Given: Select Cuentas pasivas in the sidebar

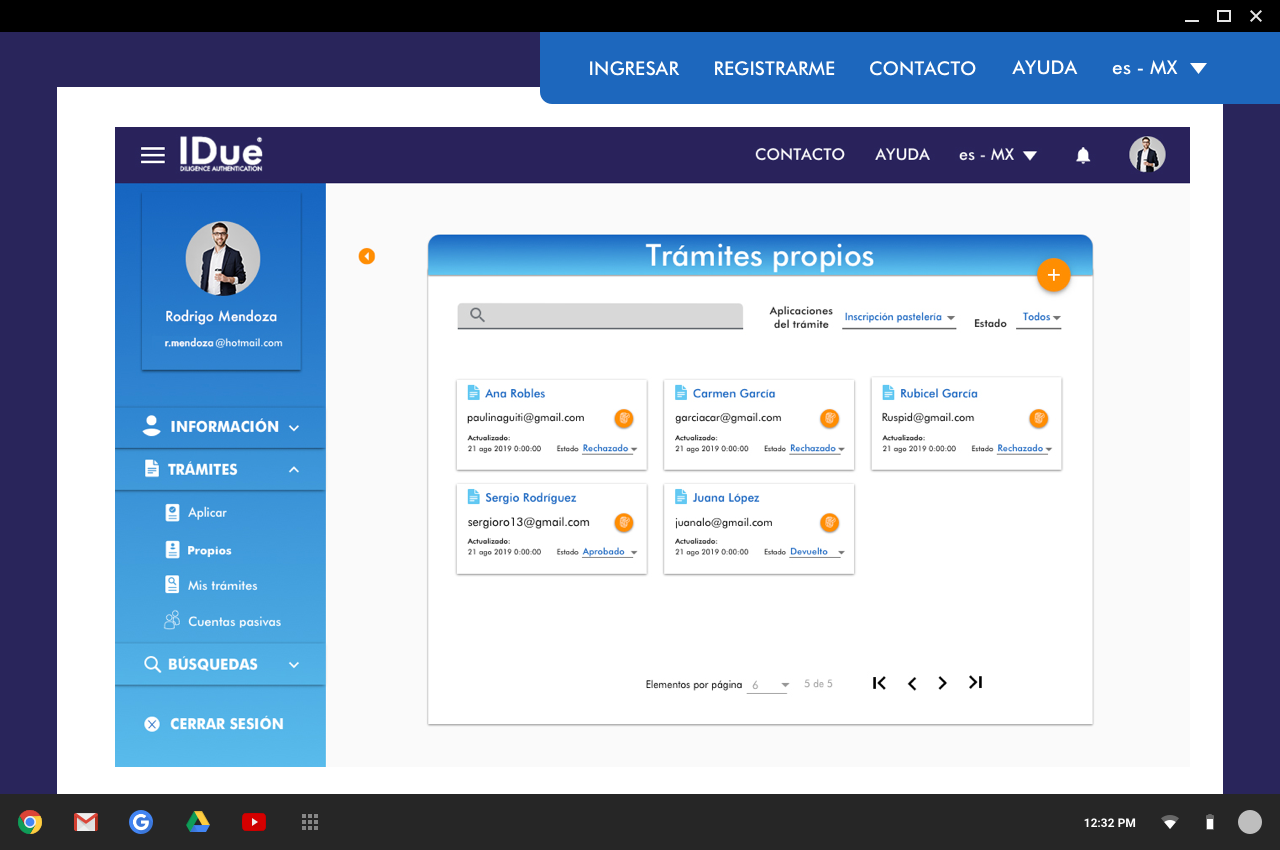Looking at the screenshot, I should pos(234,622).
